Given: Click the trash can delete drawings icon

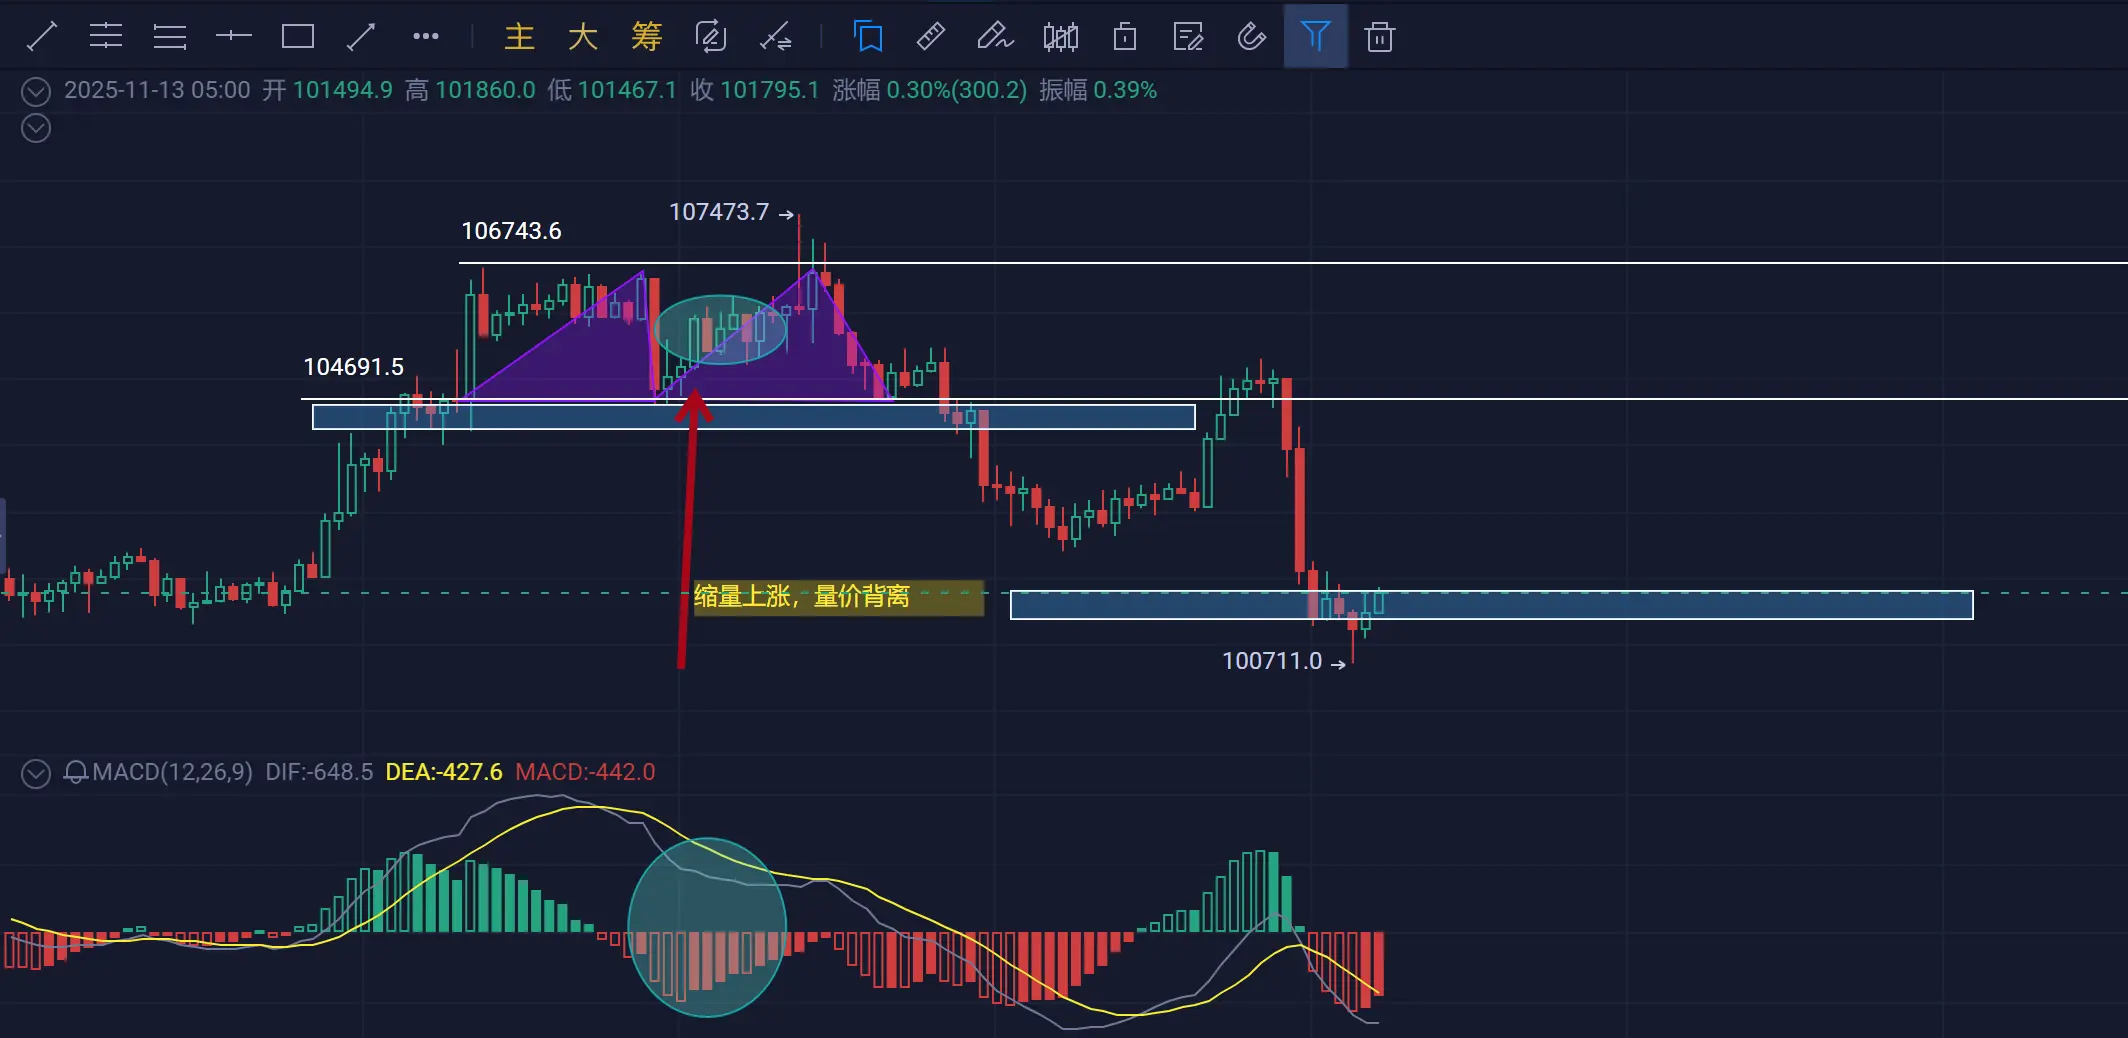Looking at the screenshot, I should point(1380,37).
